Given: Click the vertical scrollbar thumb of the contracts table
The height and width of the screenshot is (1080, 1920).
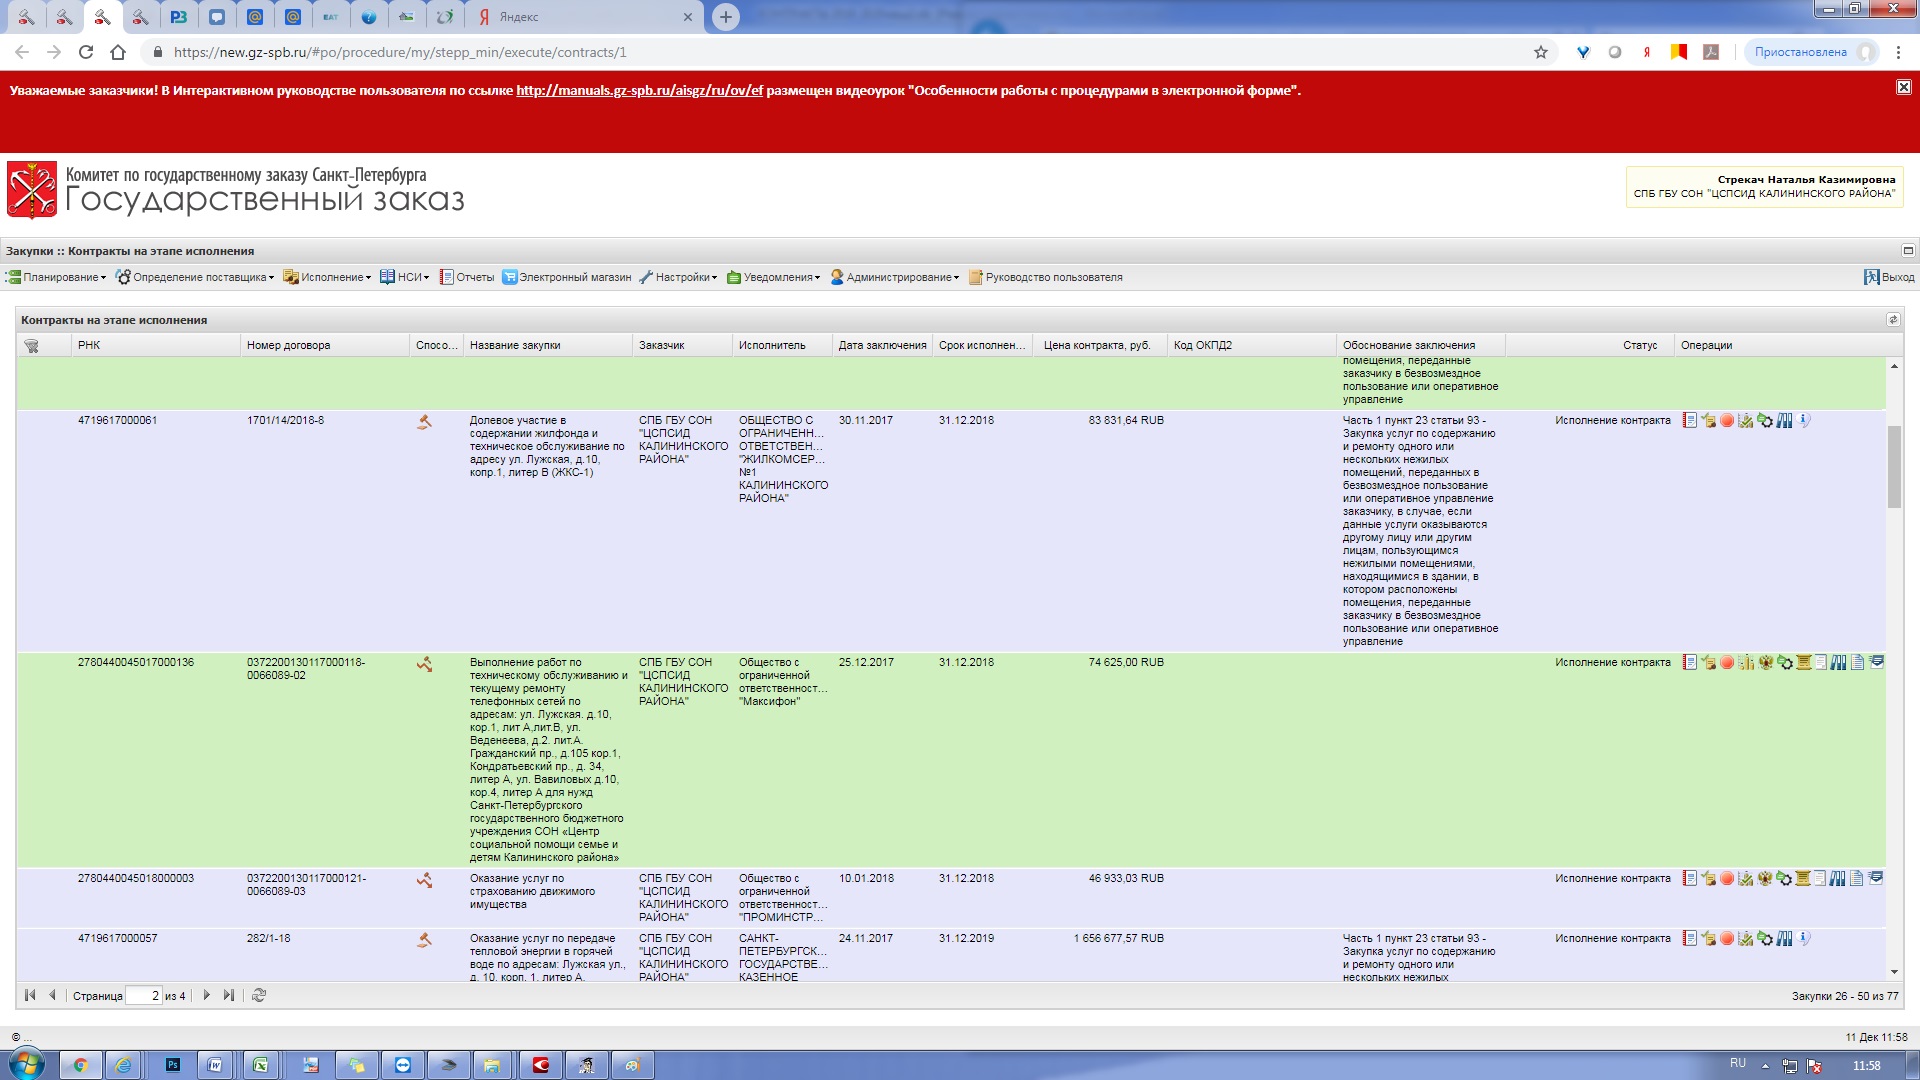Looking at the screenshot, I should (1894, 466).
